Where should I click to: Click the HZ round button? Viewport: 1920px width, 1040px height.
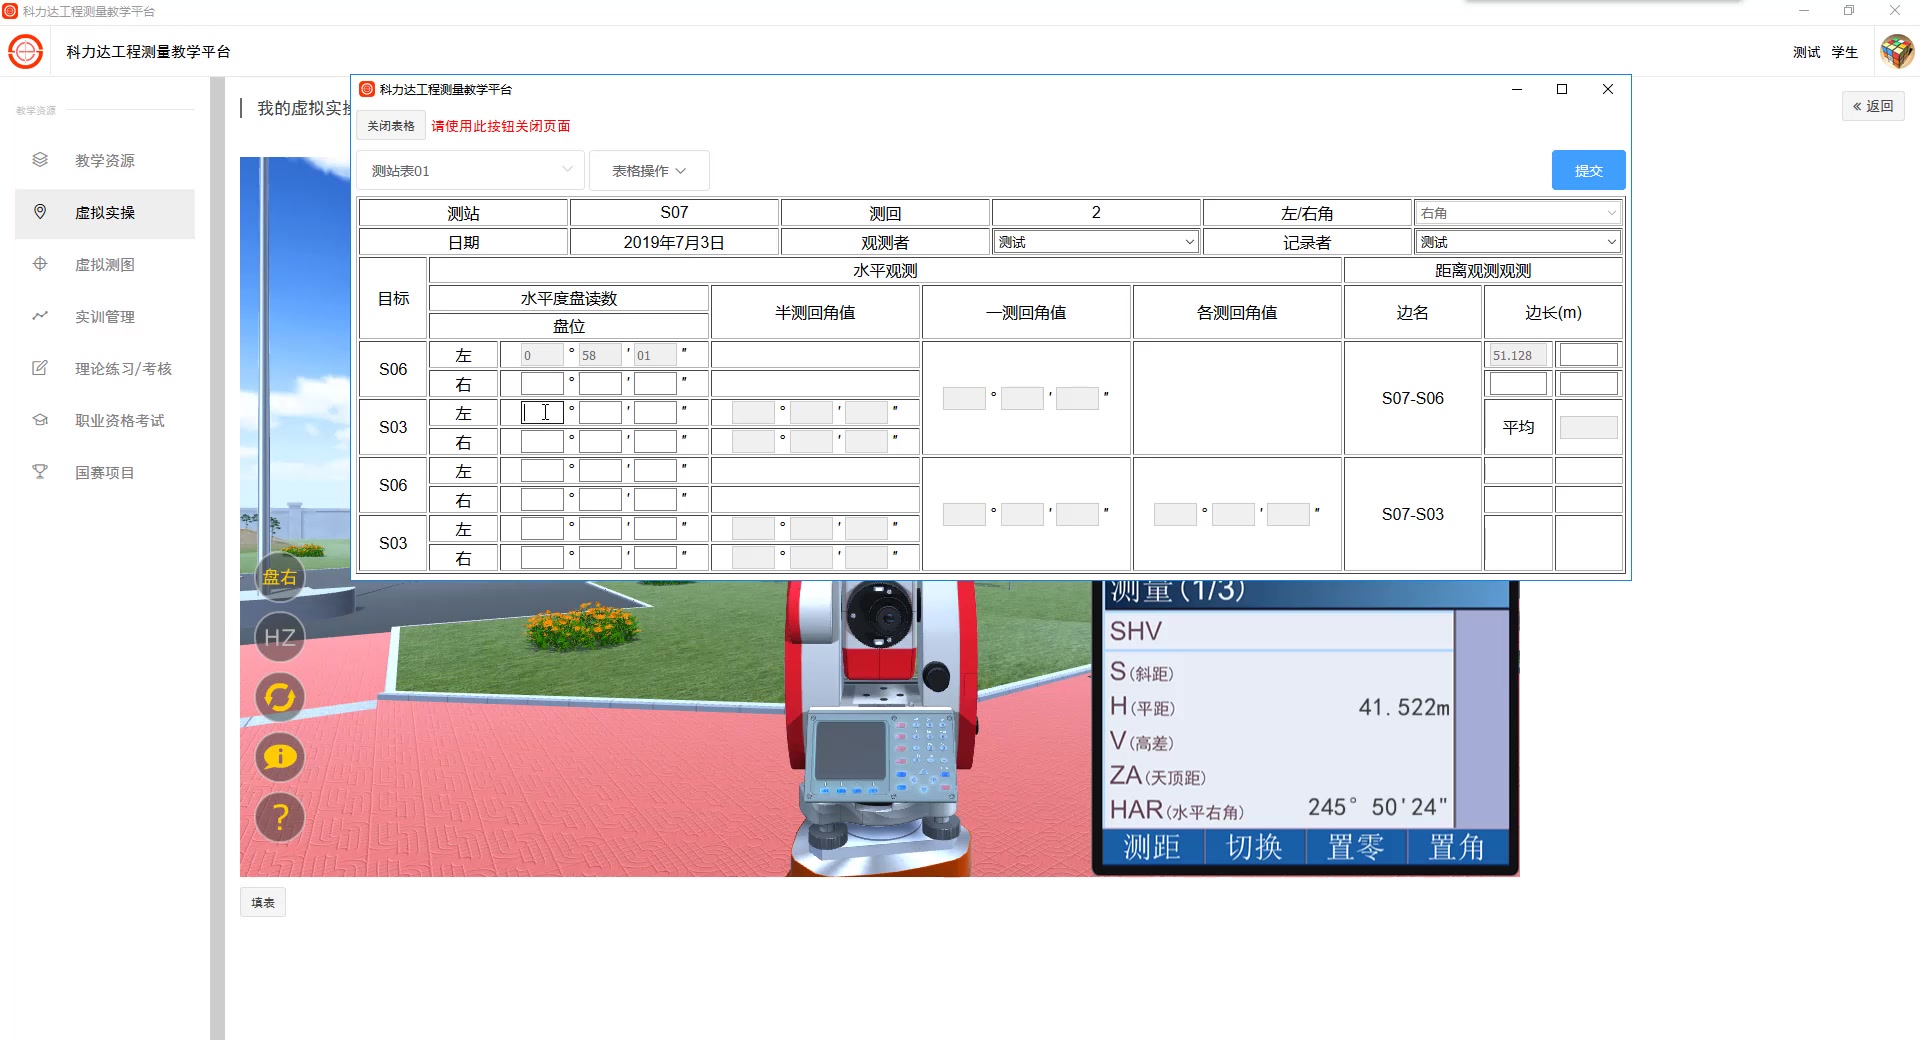tap(280, 637)
